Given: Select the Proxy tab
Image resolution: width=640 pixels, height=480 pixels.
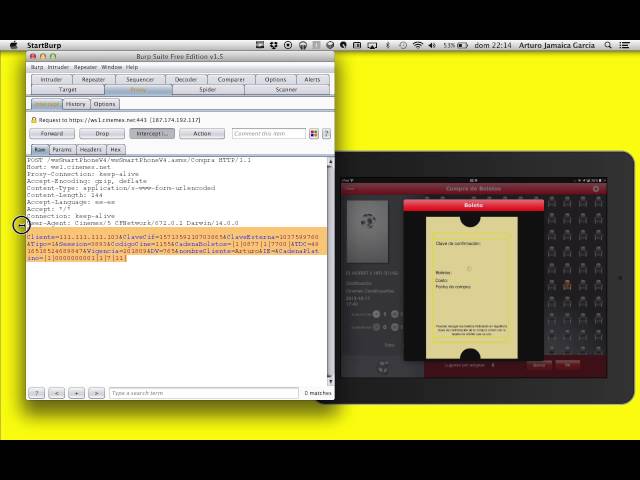Looking at the screenshot, I should tap(138, 90).
